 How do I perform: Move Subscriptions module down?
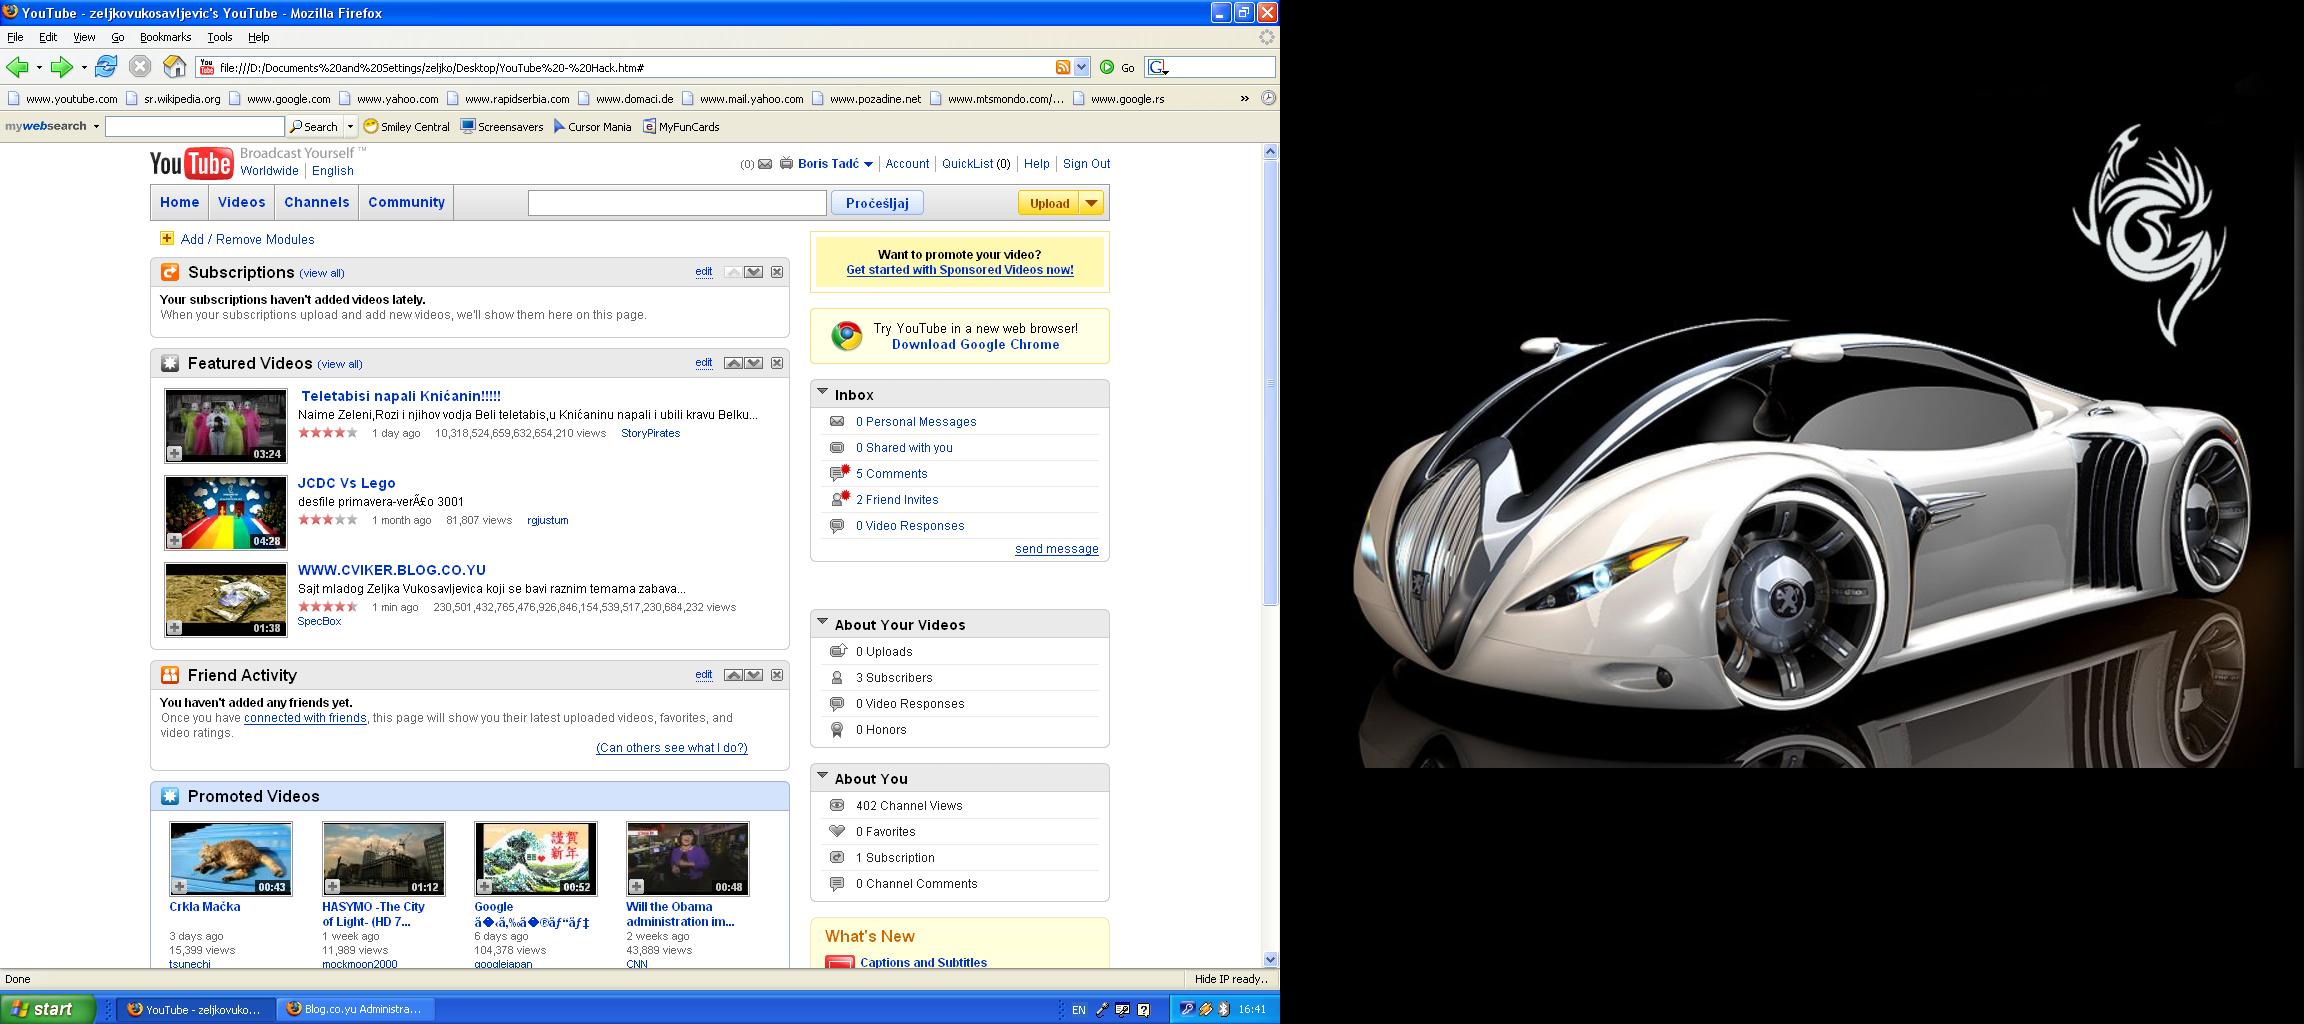point(754,272)
